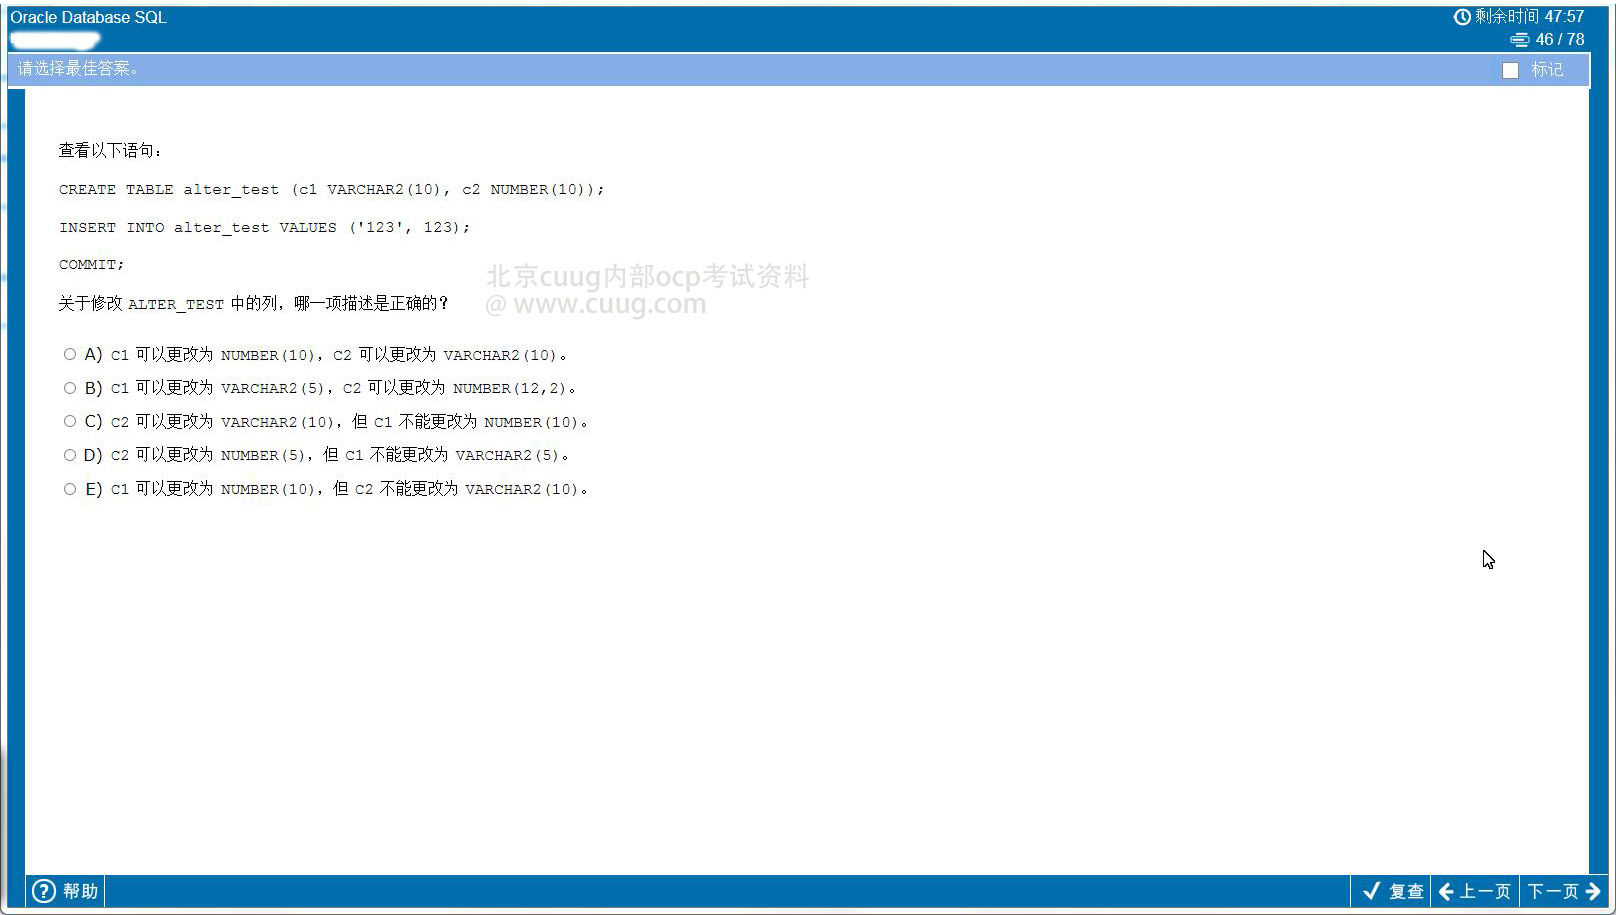Screen dimensions: 1616x915
Task: Click option A text about NUMBER(10) and VARCHAR2(10)
Action: (x=339, y=355)
